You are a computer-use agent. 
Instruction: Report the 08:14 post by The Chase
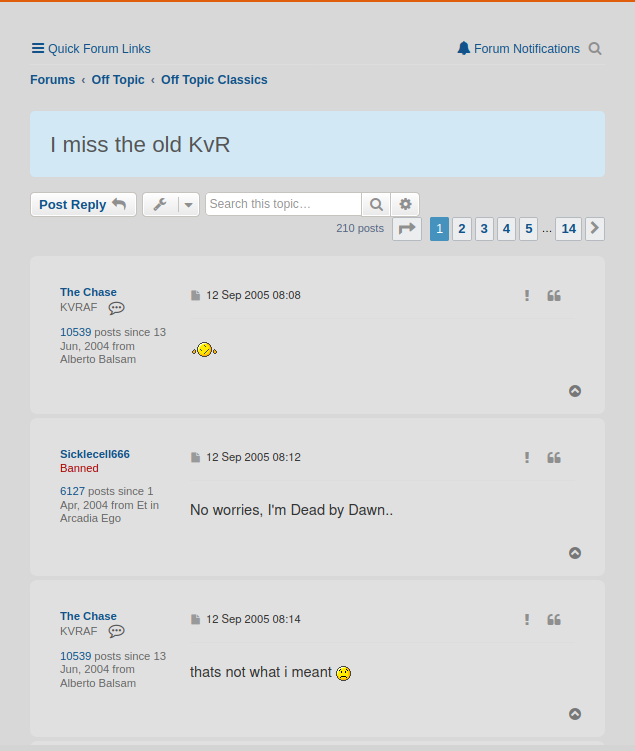tap(527, 619)
